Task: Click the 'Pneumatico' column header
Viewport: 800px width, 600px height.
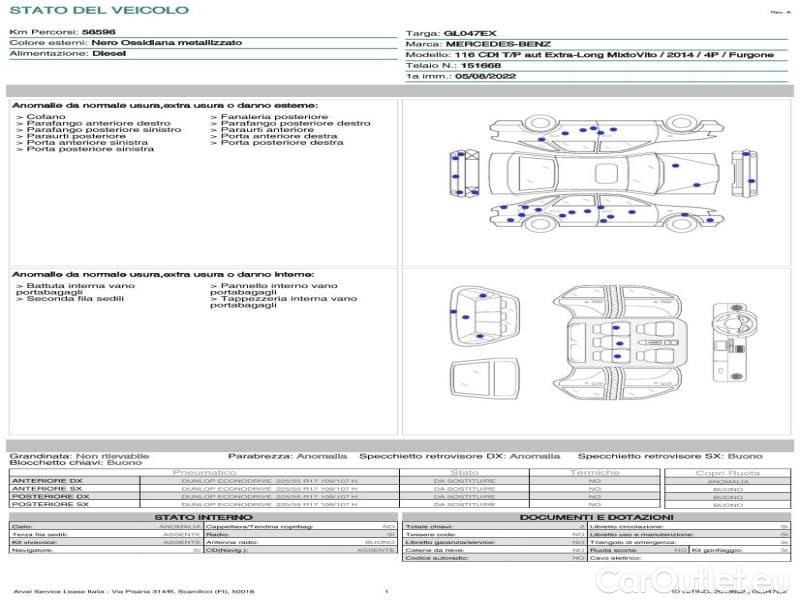Action: [x=204, y=472]
